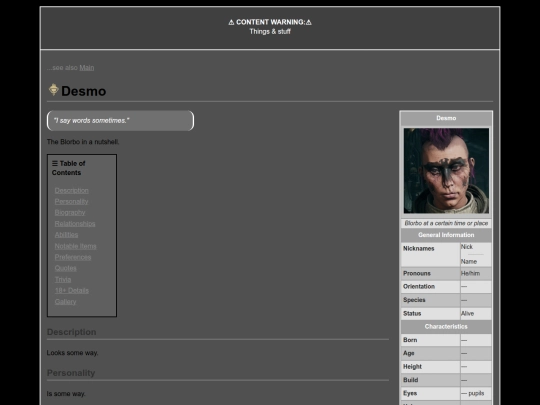The width and height of the screenshot is (540, 405).
Task: Click the Build row label
Action: tap(411, 380)
